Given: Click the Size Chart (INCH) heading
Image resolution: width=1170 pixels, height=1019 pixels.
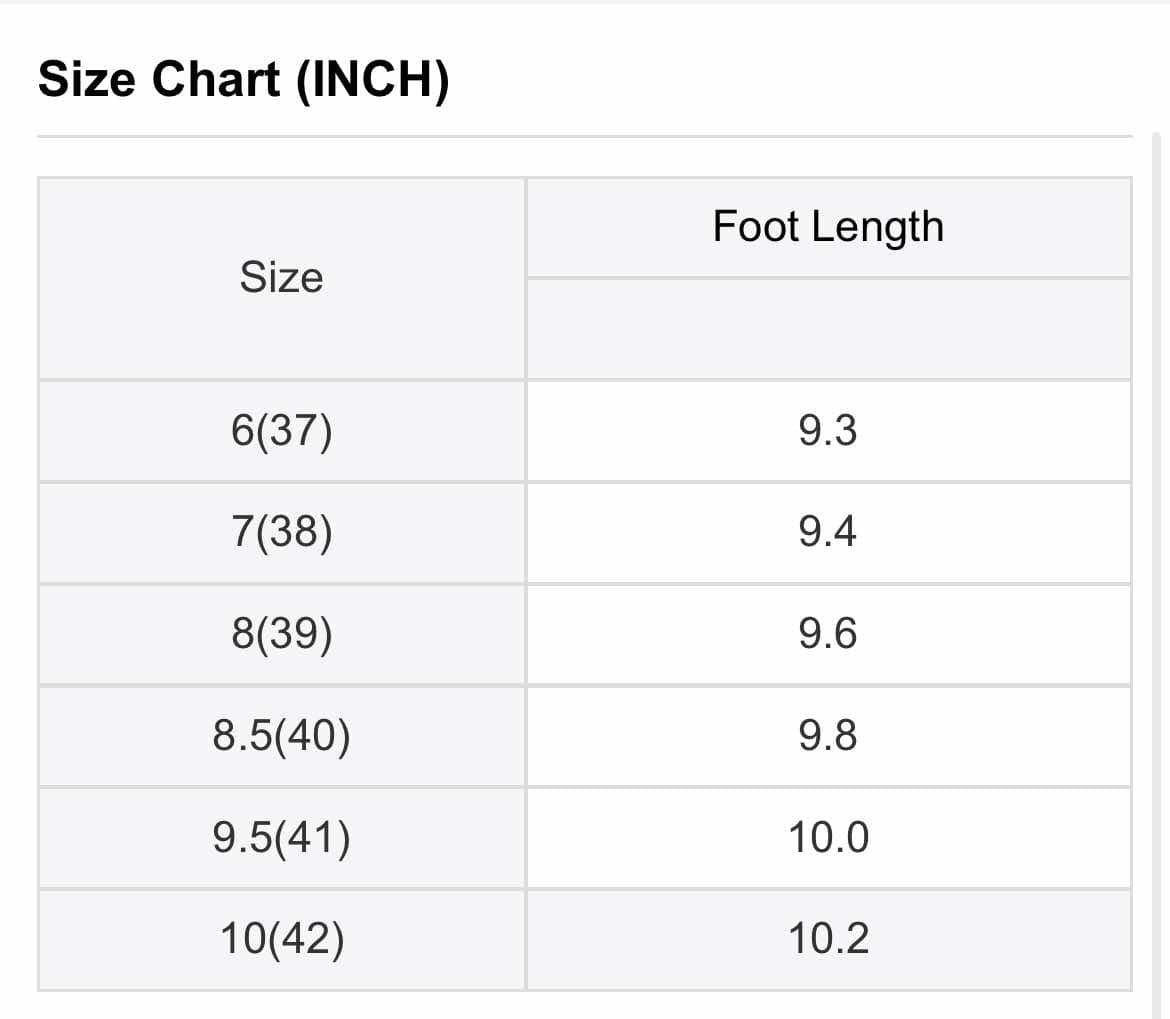Looking at the screenshot, I should (x=243, y=79).
